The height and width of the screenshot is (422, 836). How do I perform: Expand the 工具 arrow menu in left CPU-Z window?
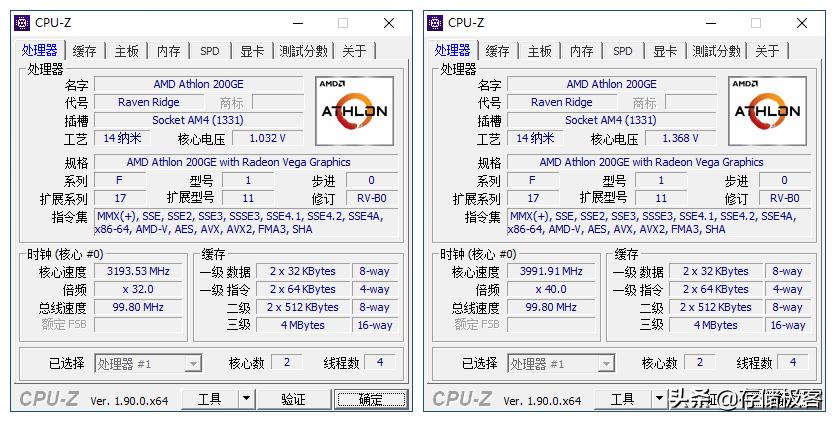[x=246, y=399]
